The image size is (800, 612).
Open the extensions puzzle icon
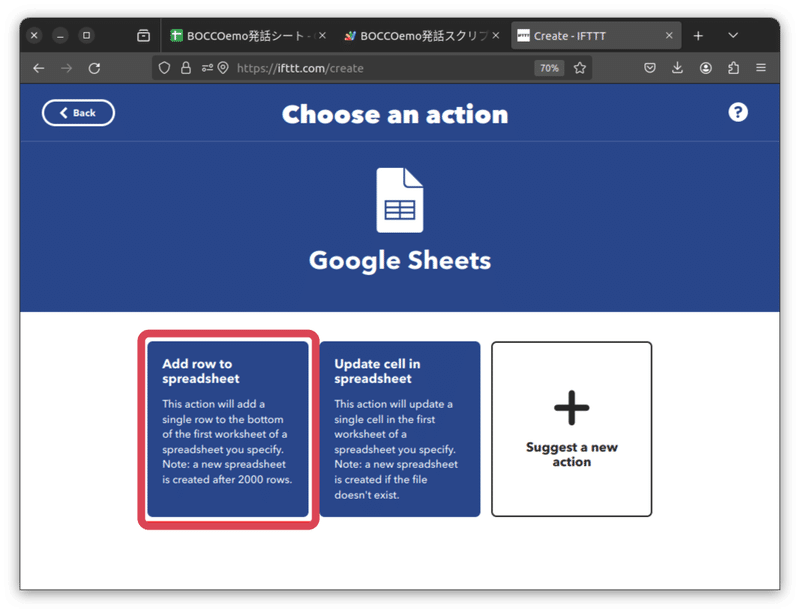pyautogui.click(x=733, y=68)
